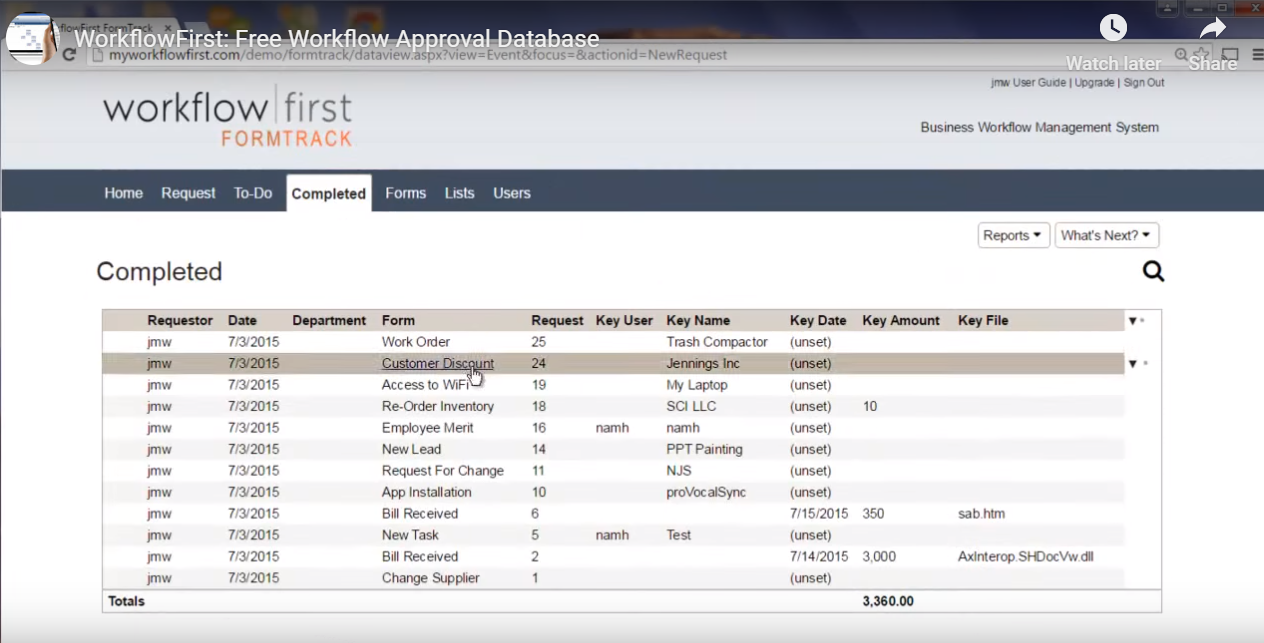The width and height of the screenshot is (1264, 643).
Task: Open the row options arrow on the Customer Discount row
Action: [1131, 363]
